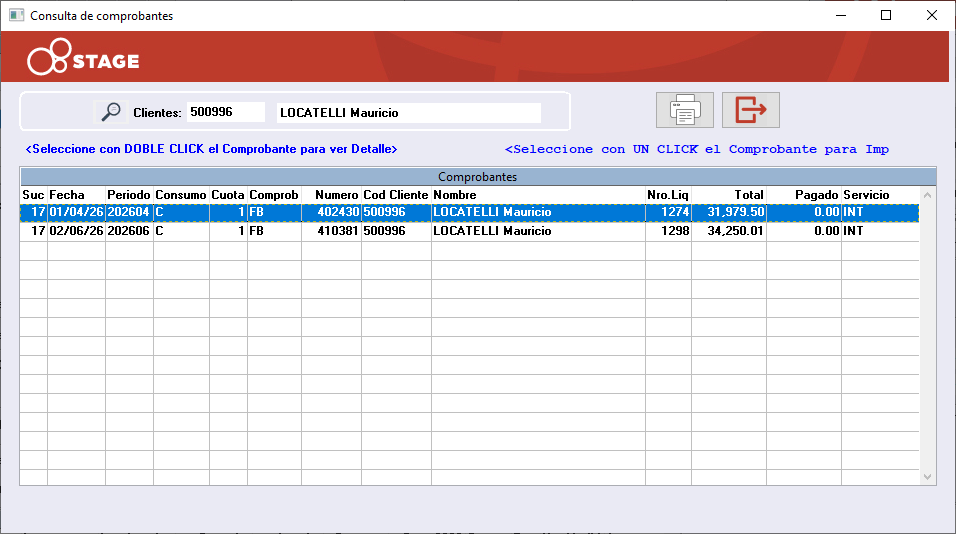
Task: Click the printer icon button
Action: (685, 110)
